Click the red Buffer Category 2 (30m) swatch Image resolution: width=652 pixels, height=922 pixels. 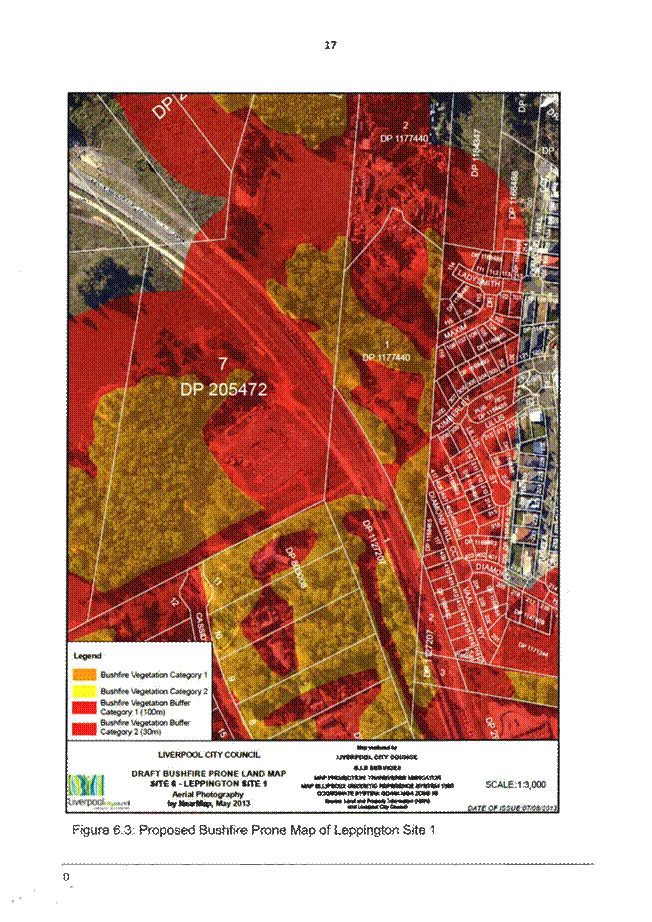pyautogui.click(x=84, y=728)
